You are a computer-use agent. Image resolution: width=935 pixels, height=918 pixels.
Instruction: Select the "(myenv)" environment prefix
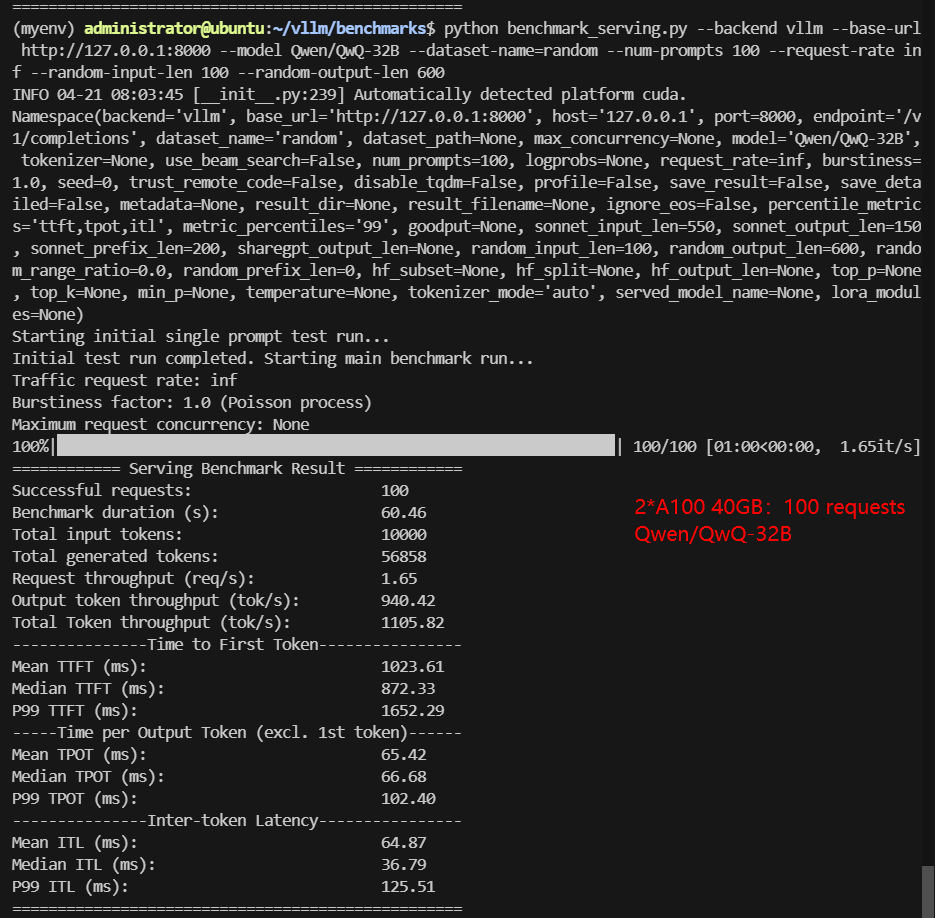pyautogui.click(x=44, y=29)
